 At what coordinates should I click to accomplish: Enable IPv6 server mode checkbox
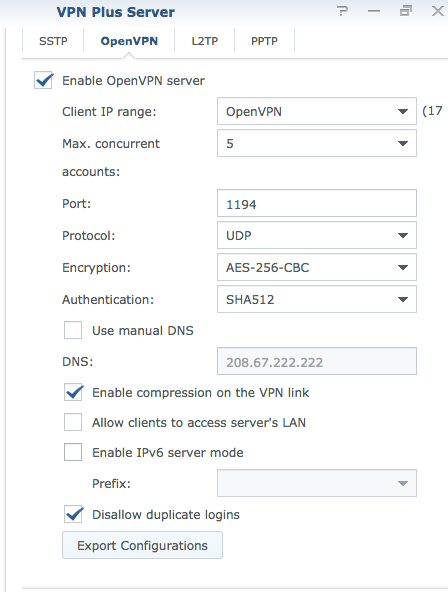pos(73,452)
